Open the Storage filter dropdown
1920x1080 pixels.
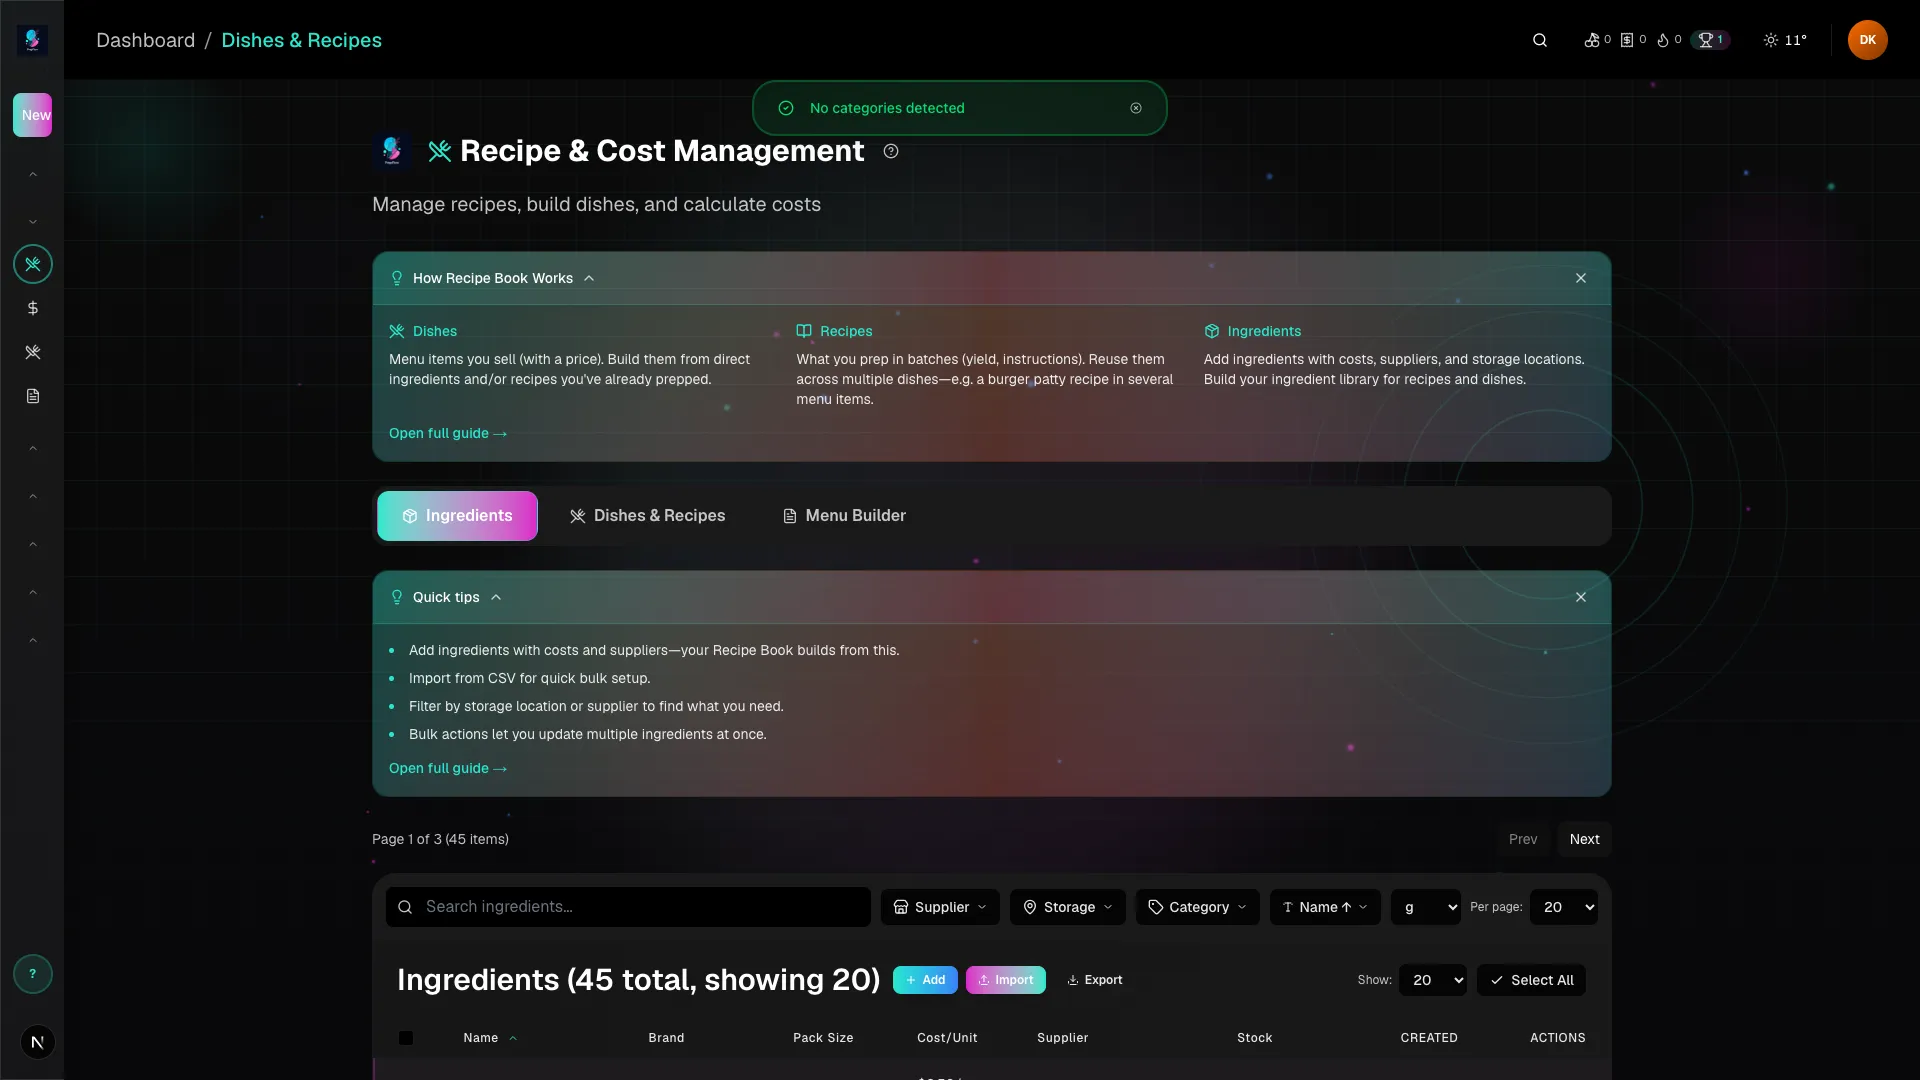coord(1068,907)
